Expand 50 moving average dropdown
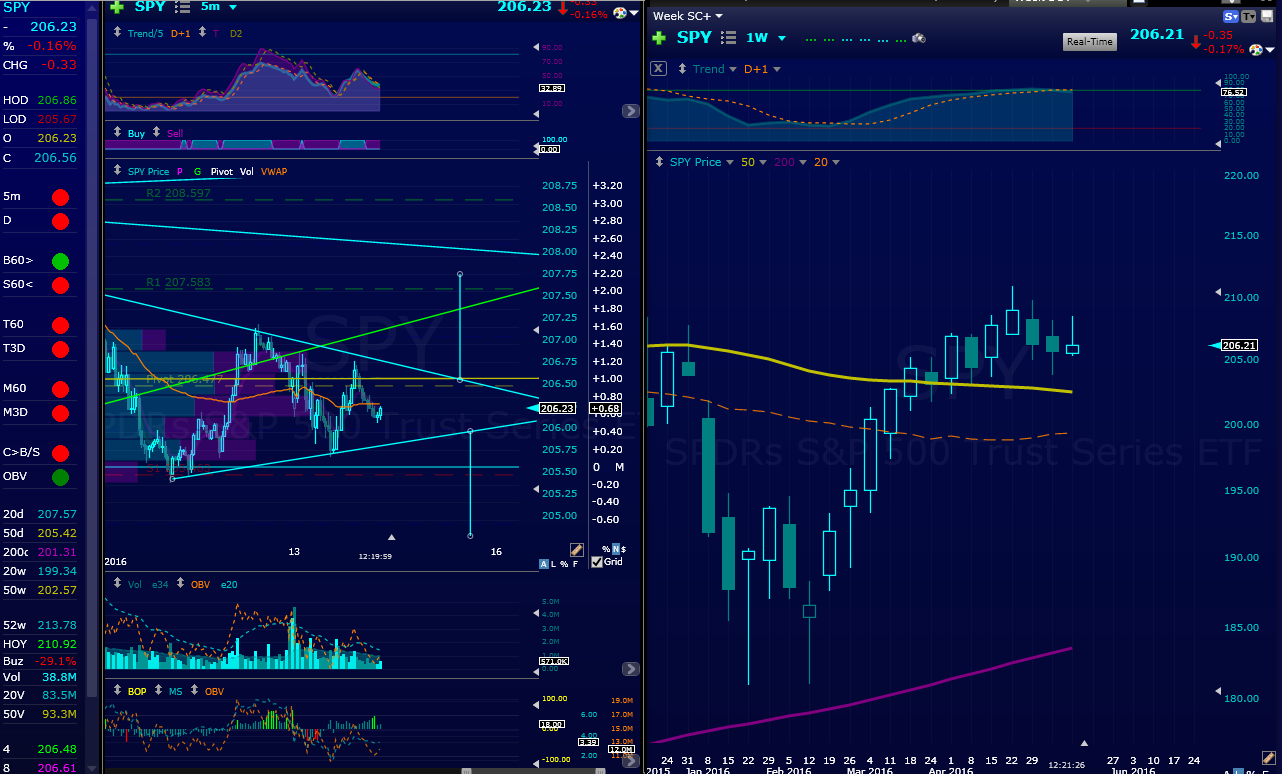This screenshot has width=1282, height=774. point(762,162)
